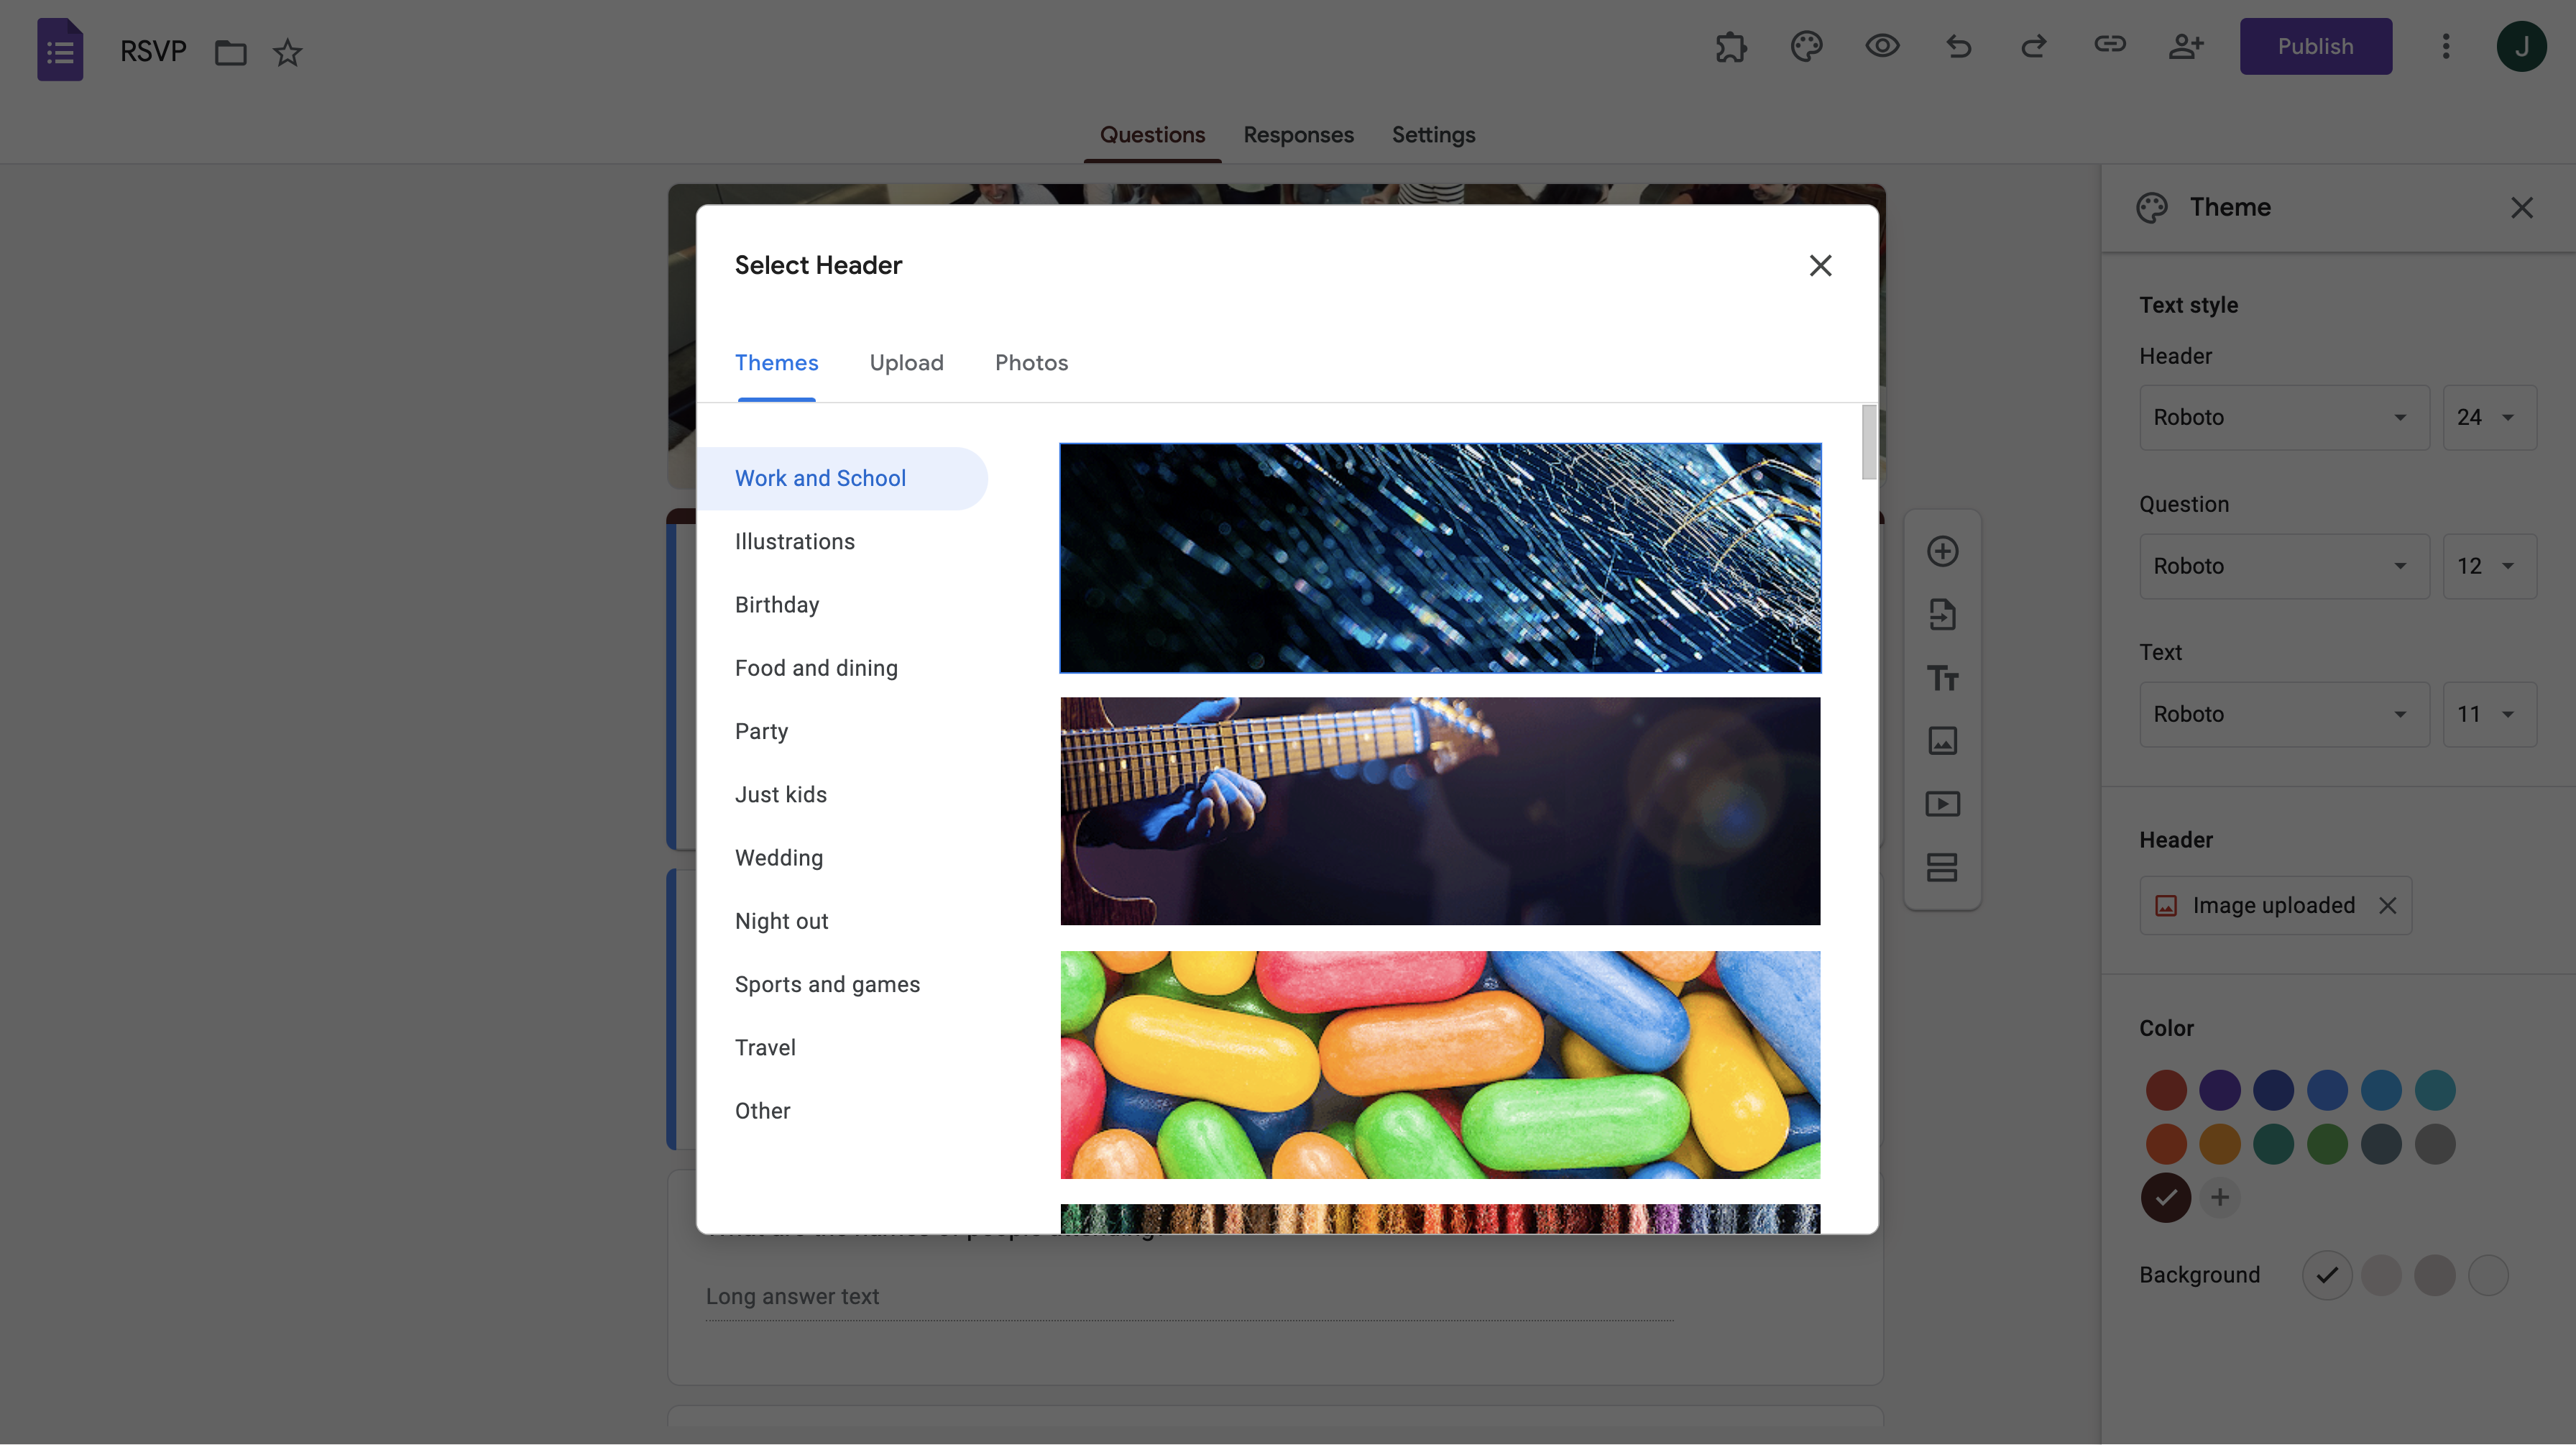The image size is (2576, 1445).
Task: Close the Select Header dialog
Action: [1820, 265]
